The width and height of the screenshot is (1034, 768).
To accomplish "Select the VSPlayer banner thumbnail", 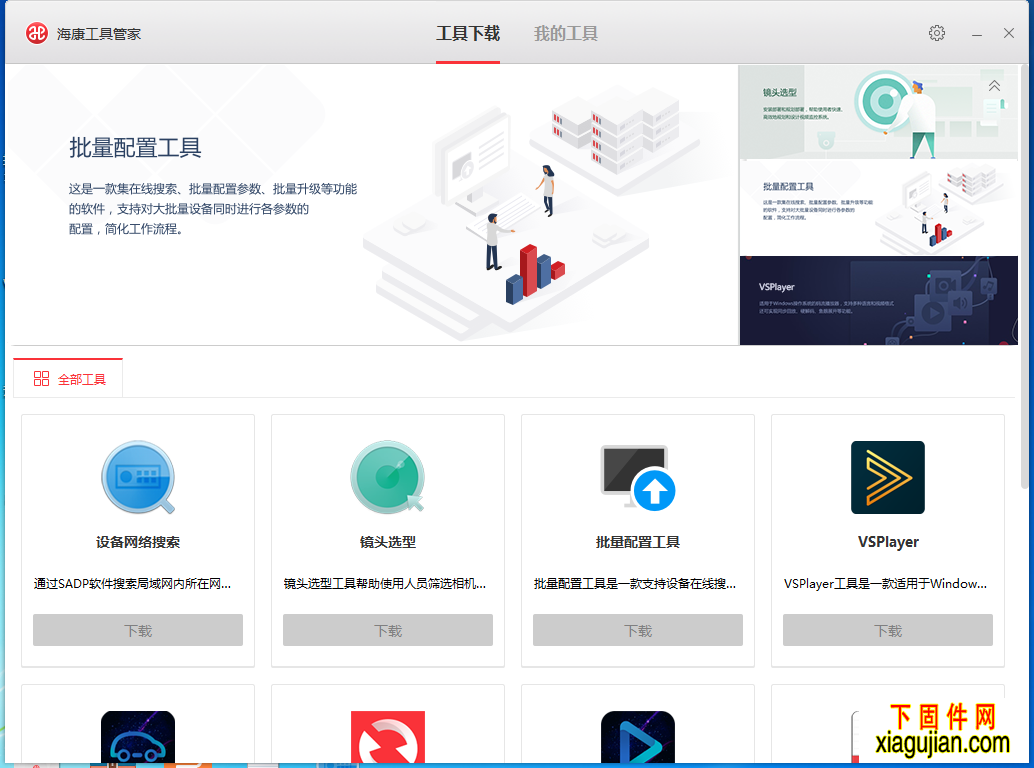I will click(878, 301).
